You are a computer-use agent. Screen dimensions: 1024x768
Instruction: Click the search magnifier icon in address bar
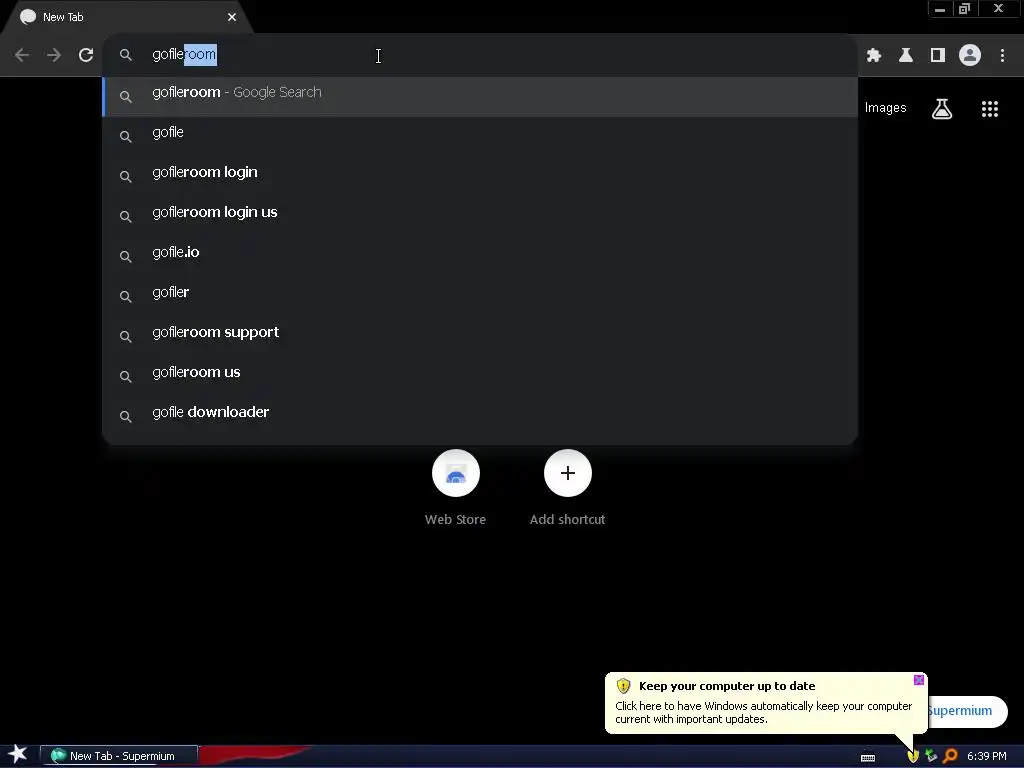point(125,56)
